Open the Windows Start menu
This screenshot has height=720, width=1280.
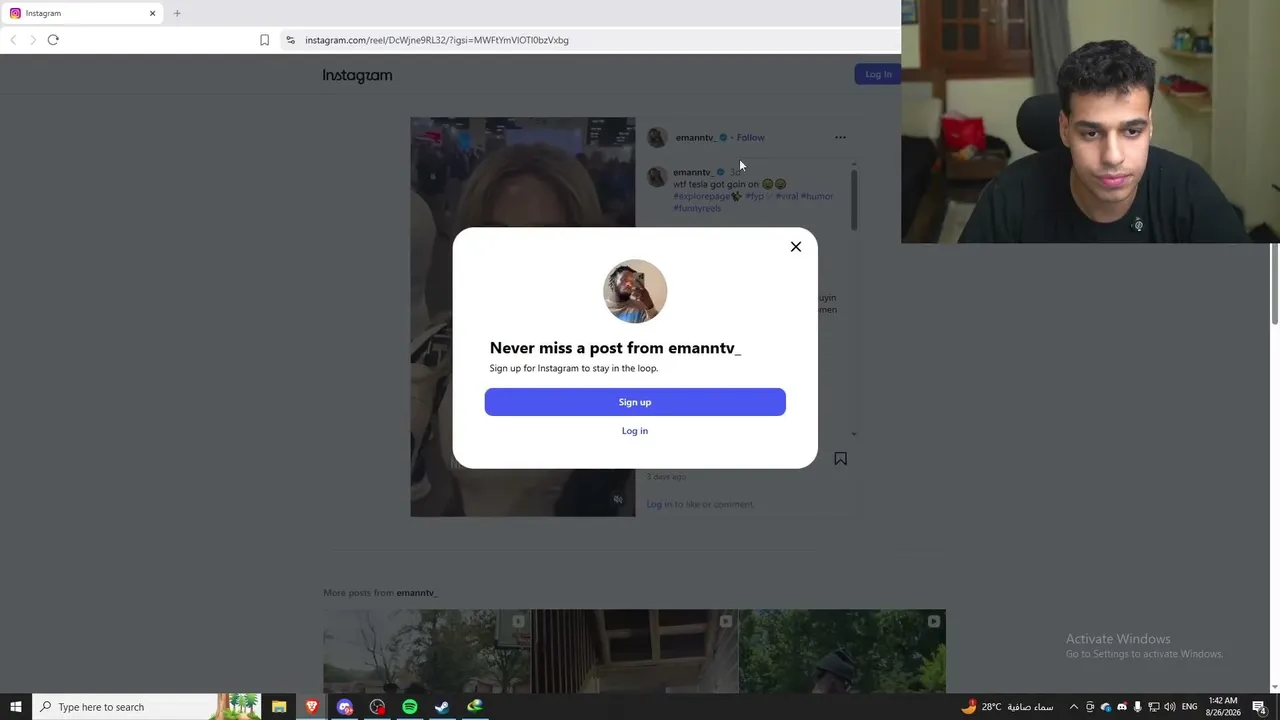tap(16, 707)
